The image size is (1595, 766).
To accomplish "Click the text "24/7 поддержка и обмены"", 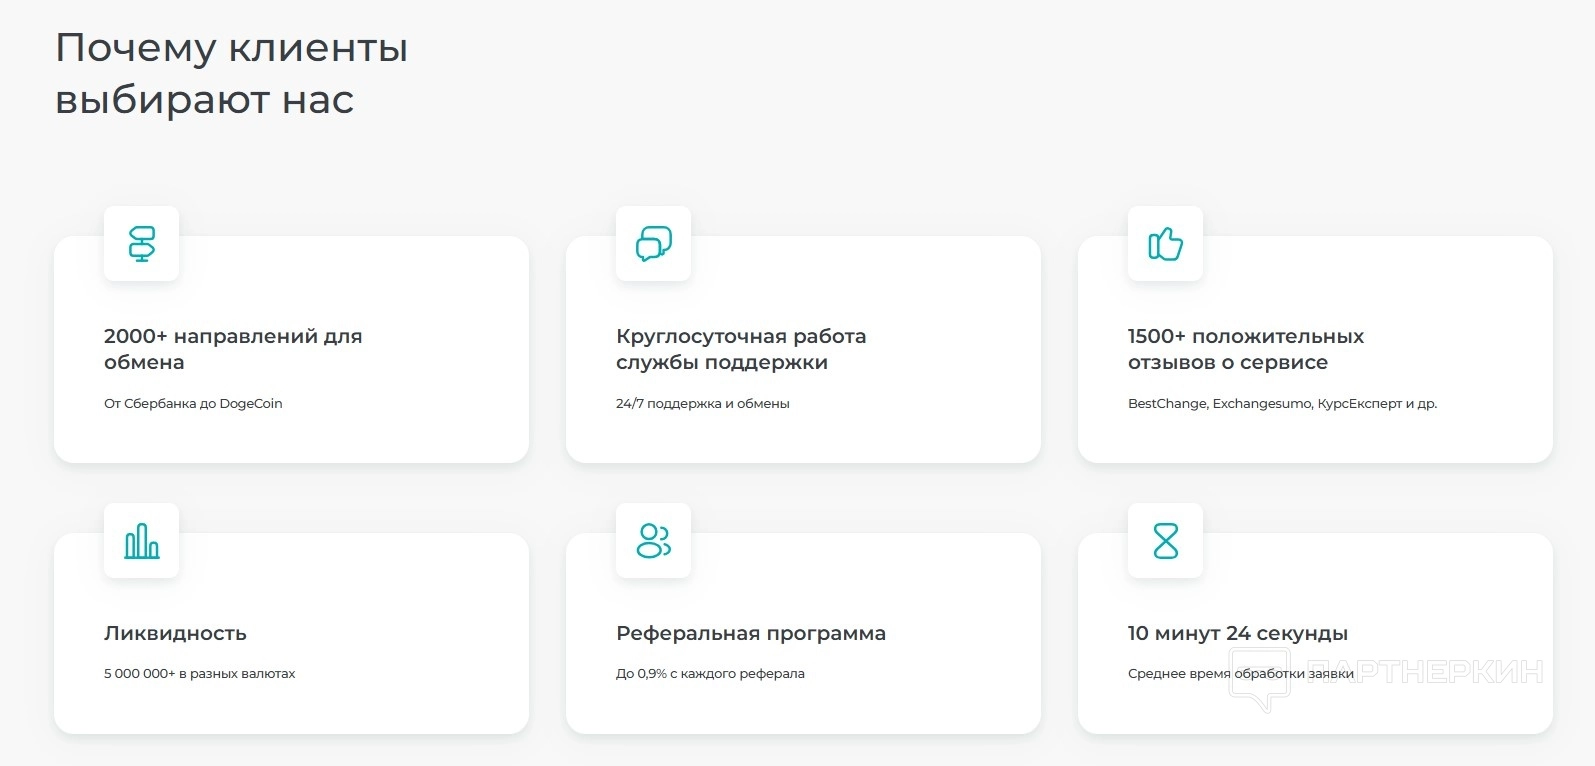I will point(703,404).
